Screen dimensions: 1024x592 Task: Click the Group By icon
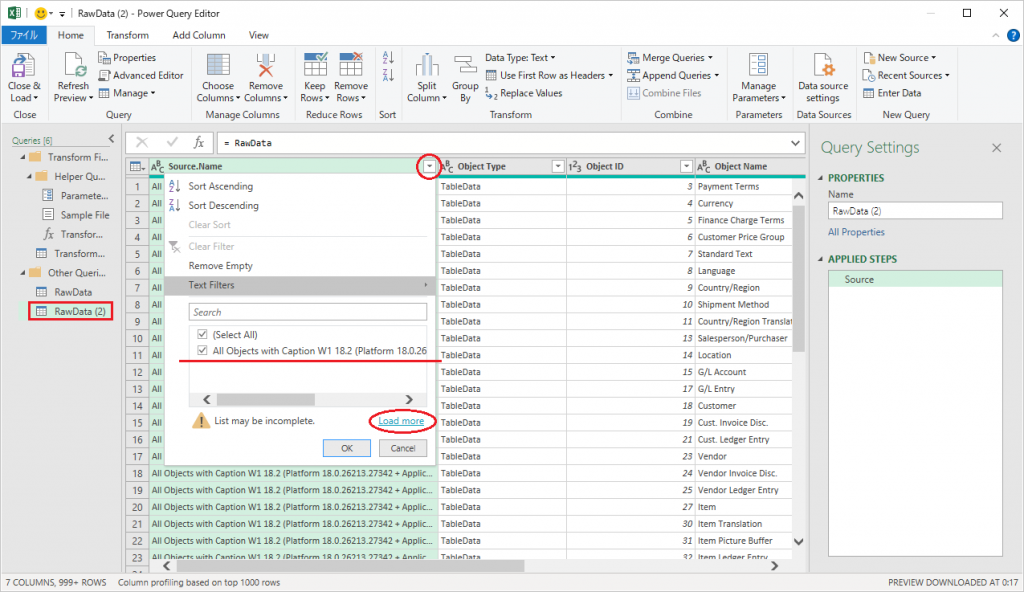(465, 66)
